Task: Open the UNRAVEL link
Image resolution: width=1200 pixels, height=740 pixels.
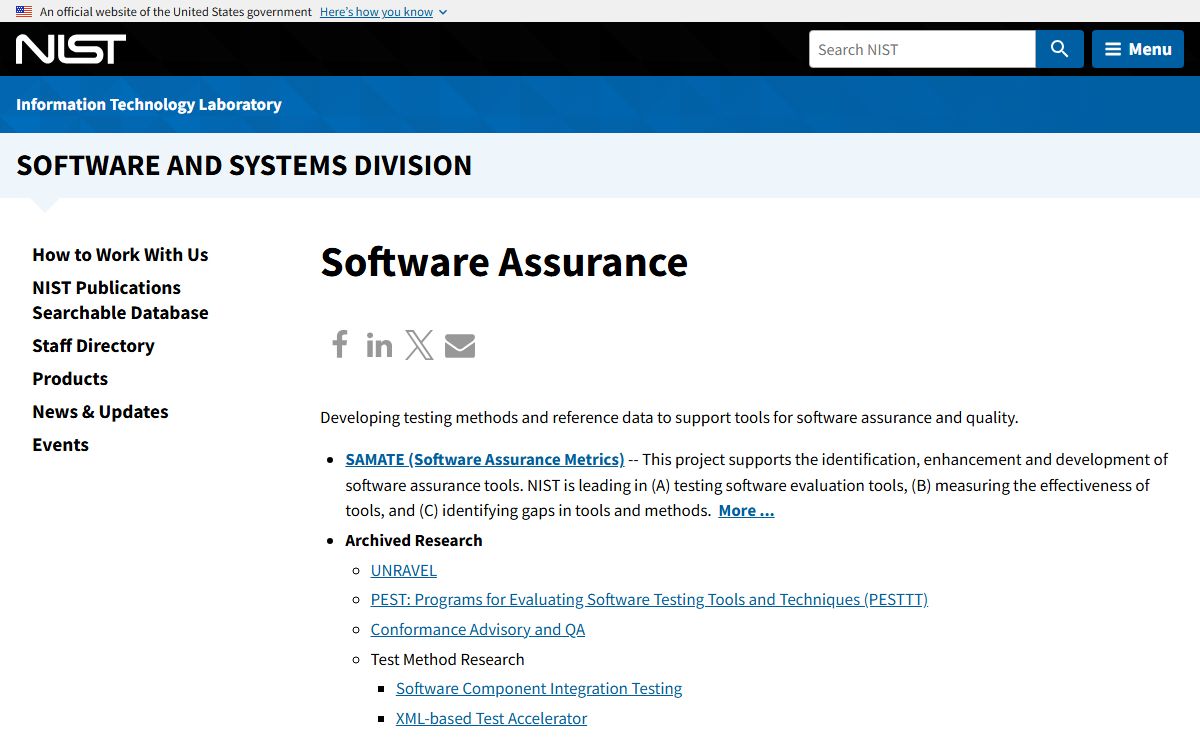Action: [404, 570]
